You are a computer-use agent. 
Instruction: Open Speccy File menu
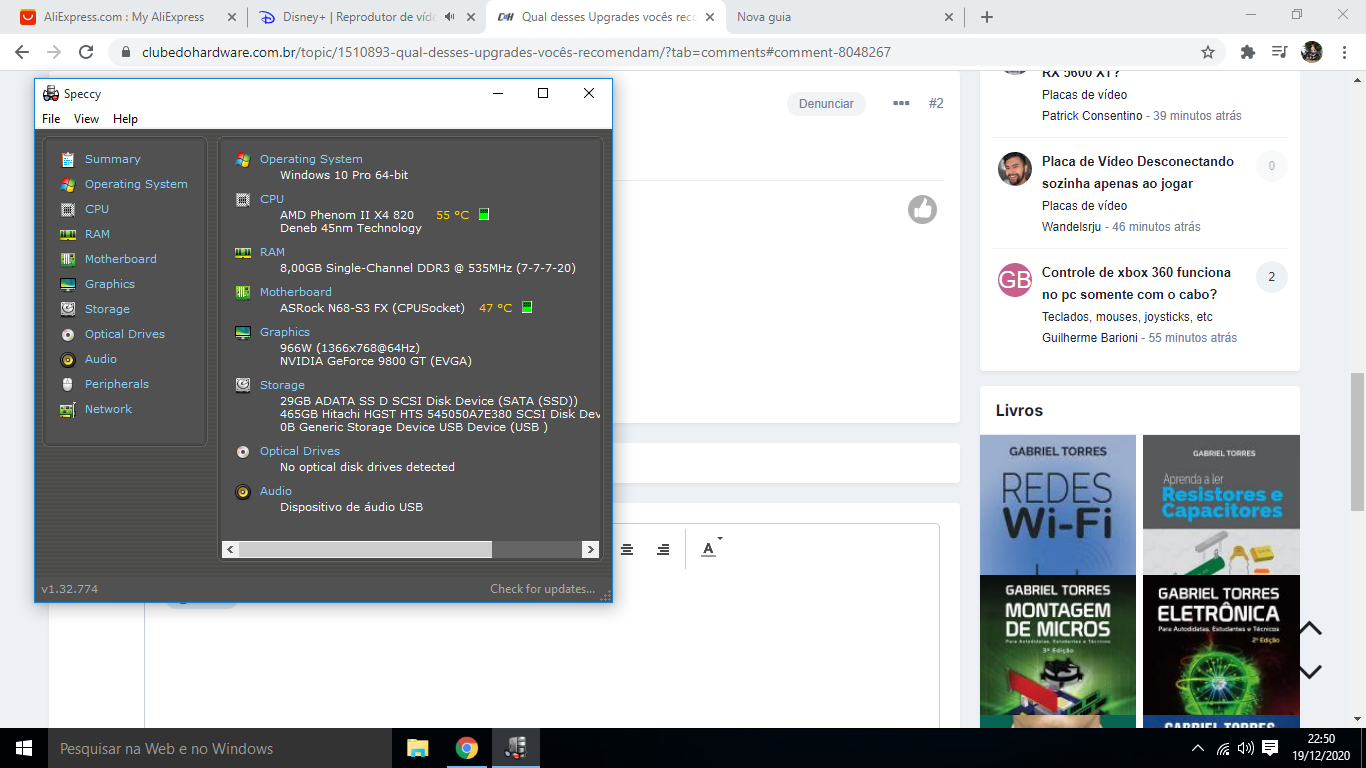pyautogui.click(x=51, y=119)
